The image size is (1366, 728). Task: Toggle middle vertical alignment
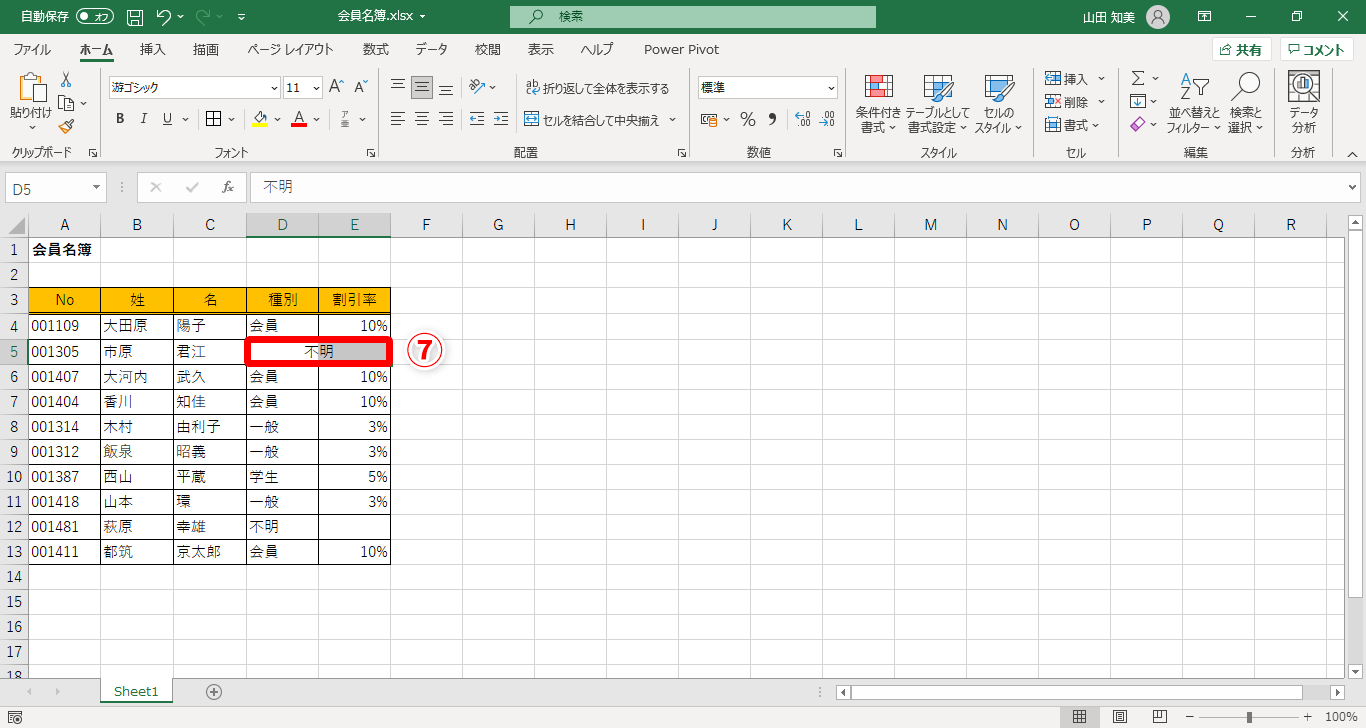click(x=422, y=87)
